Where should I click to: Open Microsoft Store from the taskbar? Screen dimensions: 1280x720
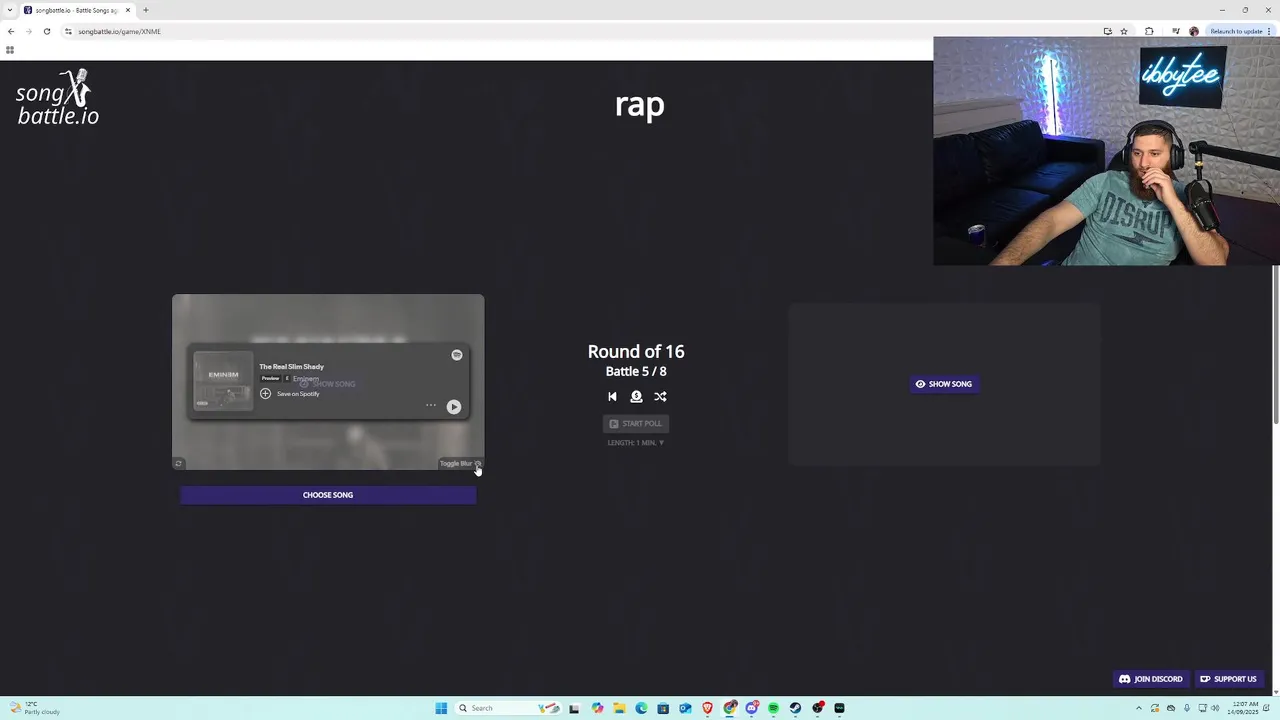663,708
